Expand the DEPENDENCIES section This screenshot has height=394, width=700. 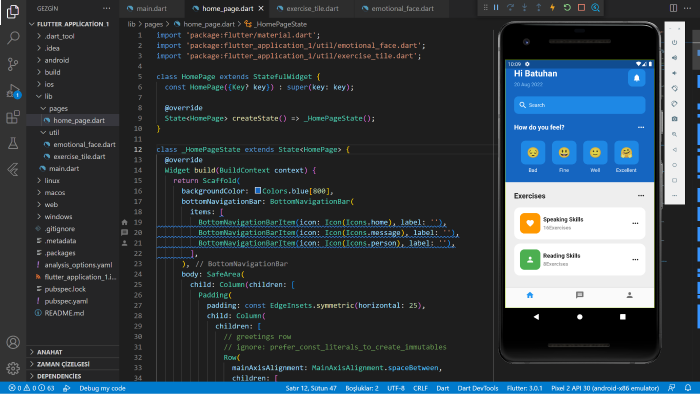(x=73, y=376)
